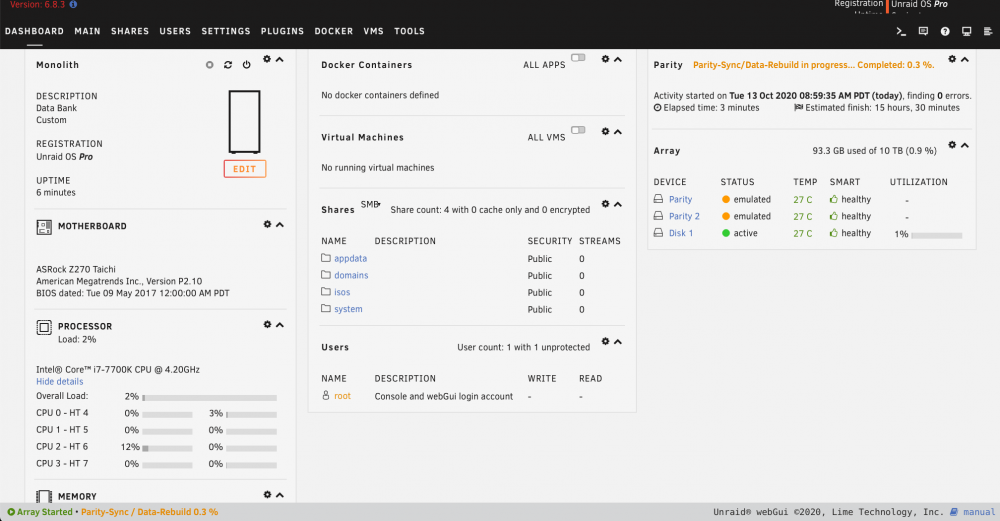Click the Parity healthy thumbs-up icon
Viewport: 1000px width, 521px height.
click(834, 199)
